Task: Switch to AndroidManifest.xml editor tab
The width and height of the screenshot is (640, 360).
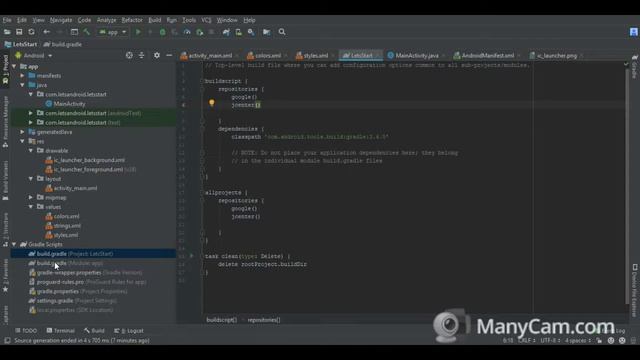Action: point(487,56)
